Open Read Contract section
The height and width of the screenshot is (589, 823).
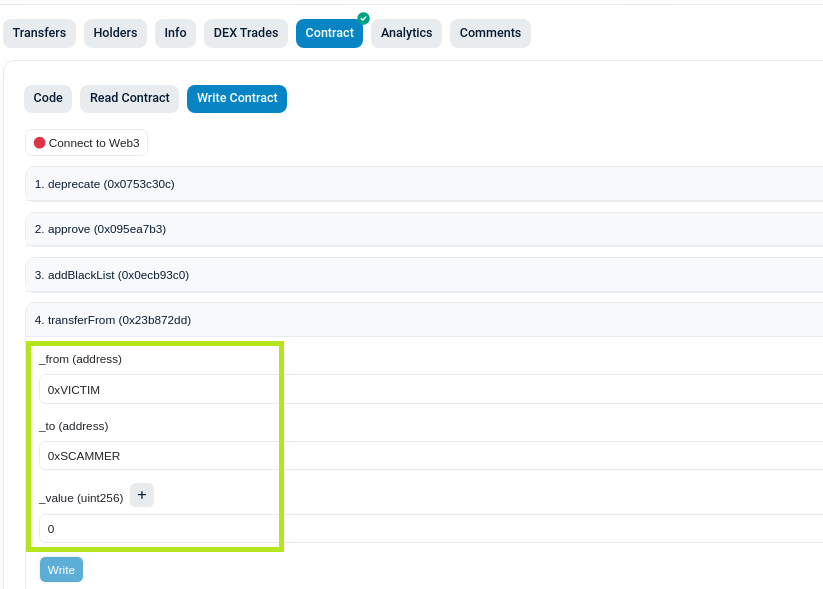click(x=129, y=98)
